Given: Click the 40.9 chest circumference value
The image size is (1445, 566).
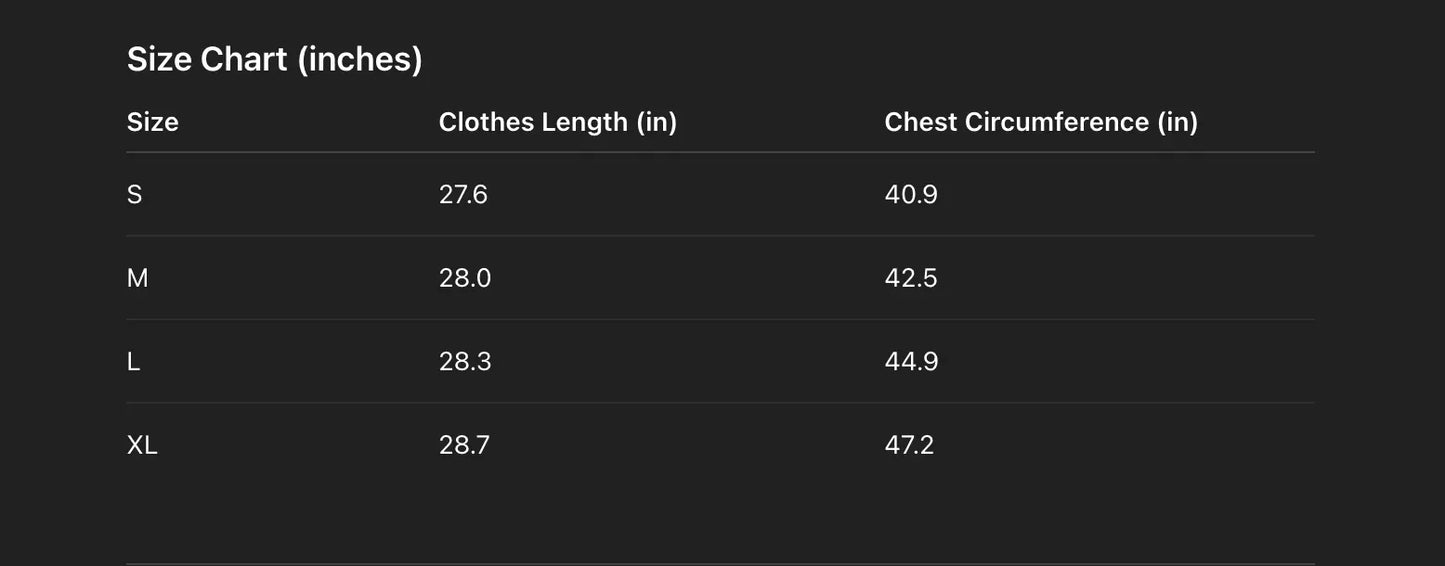Looking at the screenshot, I should 911,194.
